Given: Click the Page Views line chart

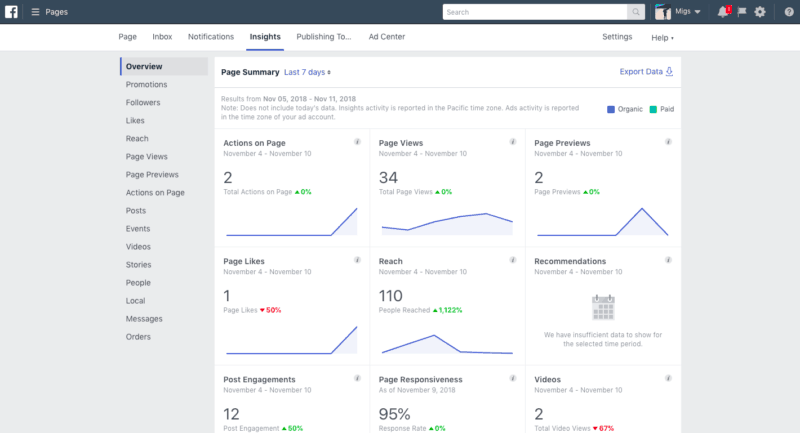Looking at the screenshot, I should [x=447, y=224].
